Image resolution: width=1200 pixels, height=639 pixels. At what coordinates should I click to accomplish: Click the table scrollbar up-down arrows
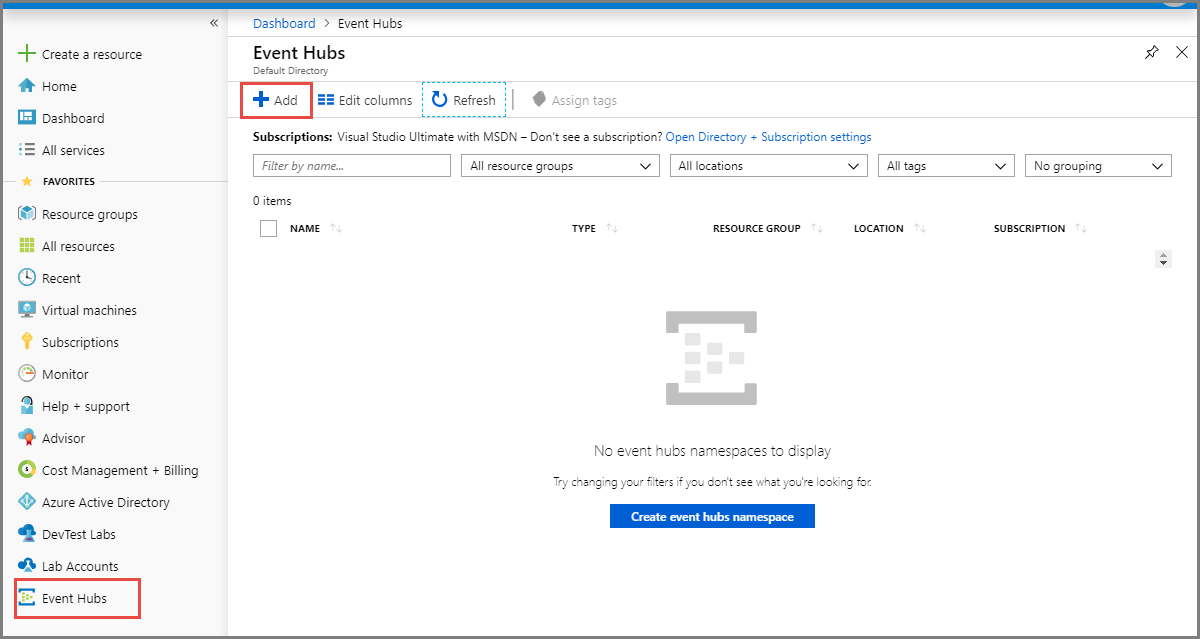1163,259
